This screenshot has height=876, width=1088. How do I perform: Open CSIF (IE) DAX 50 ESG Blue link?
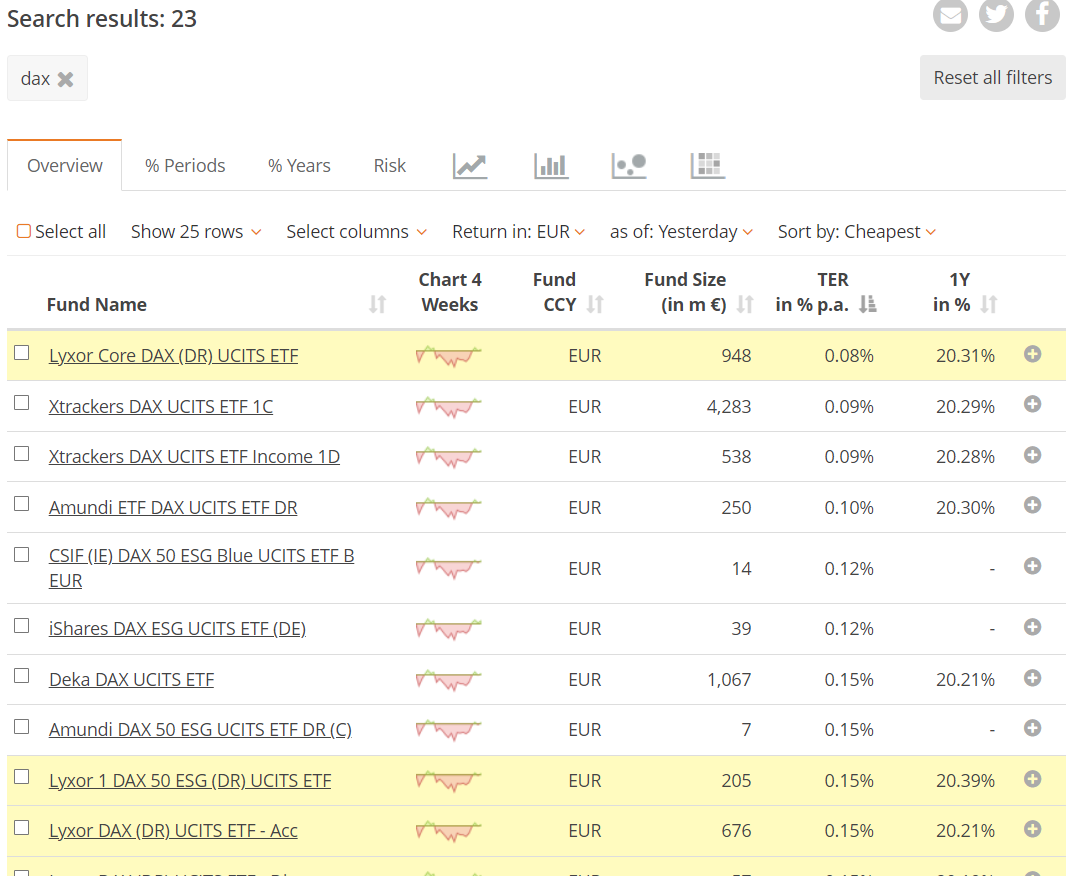tap(201, 568)
